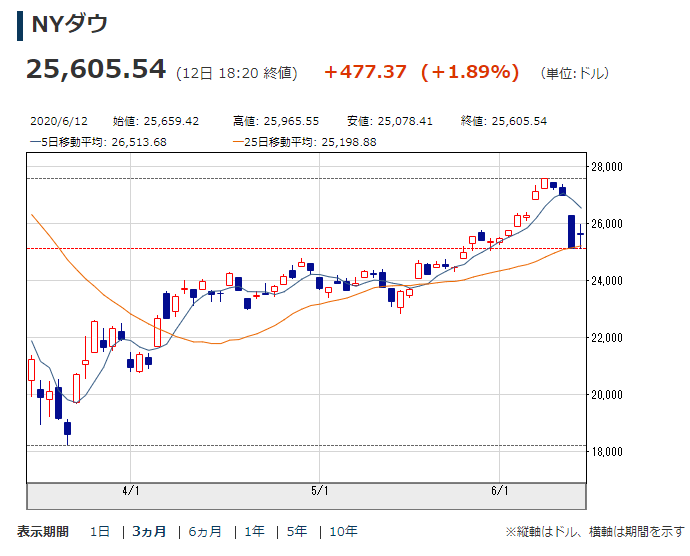Show the 1年 chart period

255,531
